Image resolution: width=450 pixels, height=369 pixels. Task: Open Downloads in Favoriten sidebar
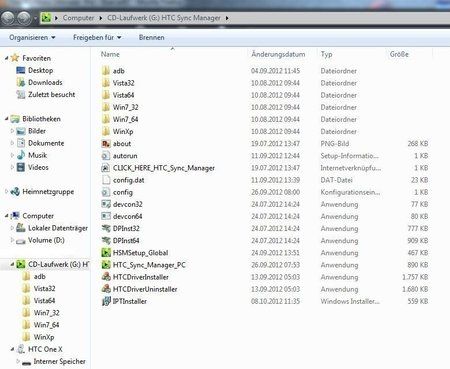[x=45, y=82]
